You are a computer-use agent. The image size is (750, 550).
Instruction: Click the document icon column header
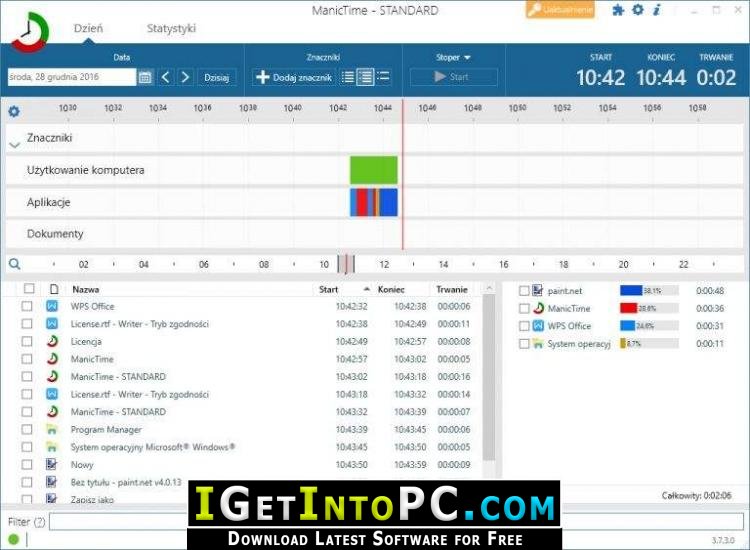[x=54, y=289]
